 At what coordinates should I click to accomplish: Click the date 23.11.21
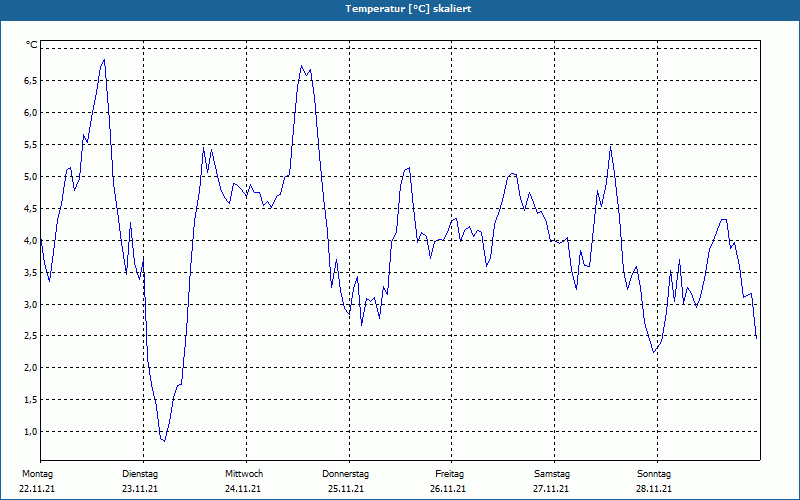[140, 489]
